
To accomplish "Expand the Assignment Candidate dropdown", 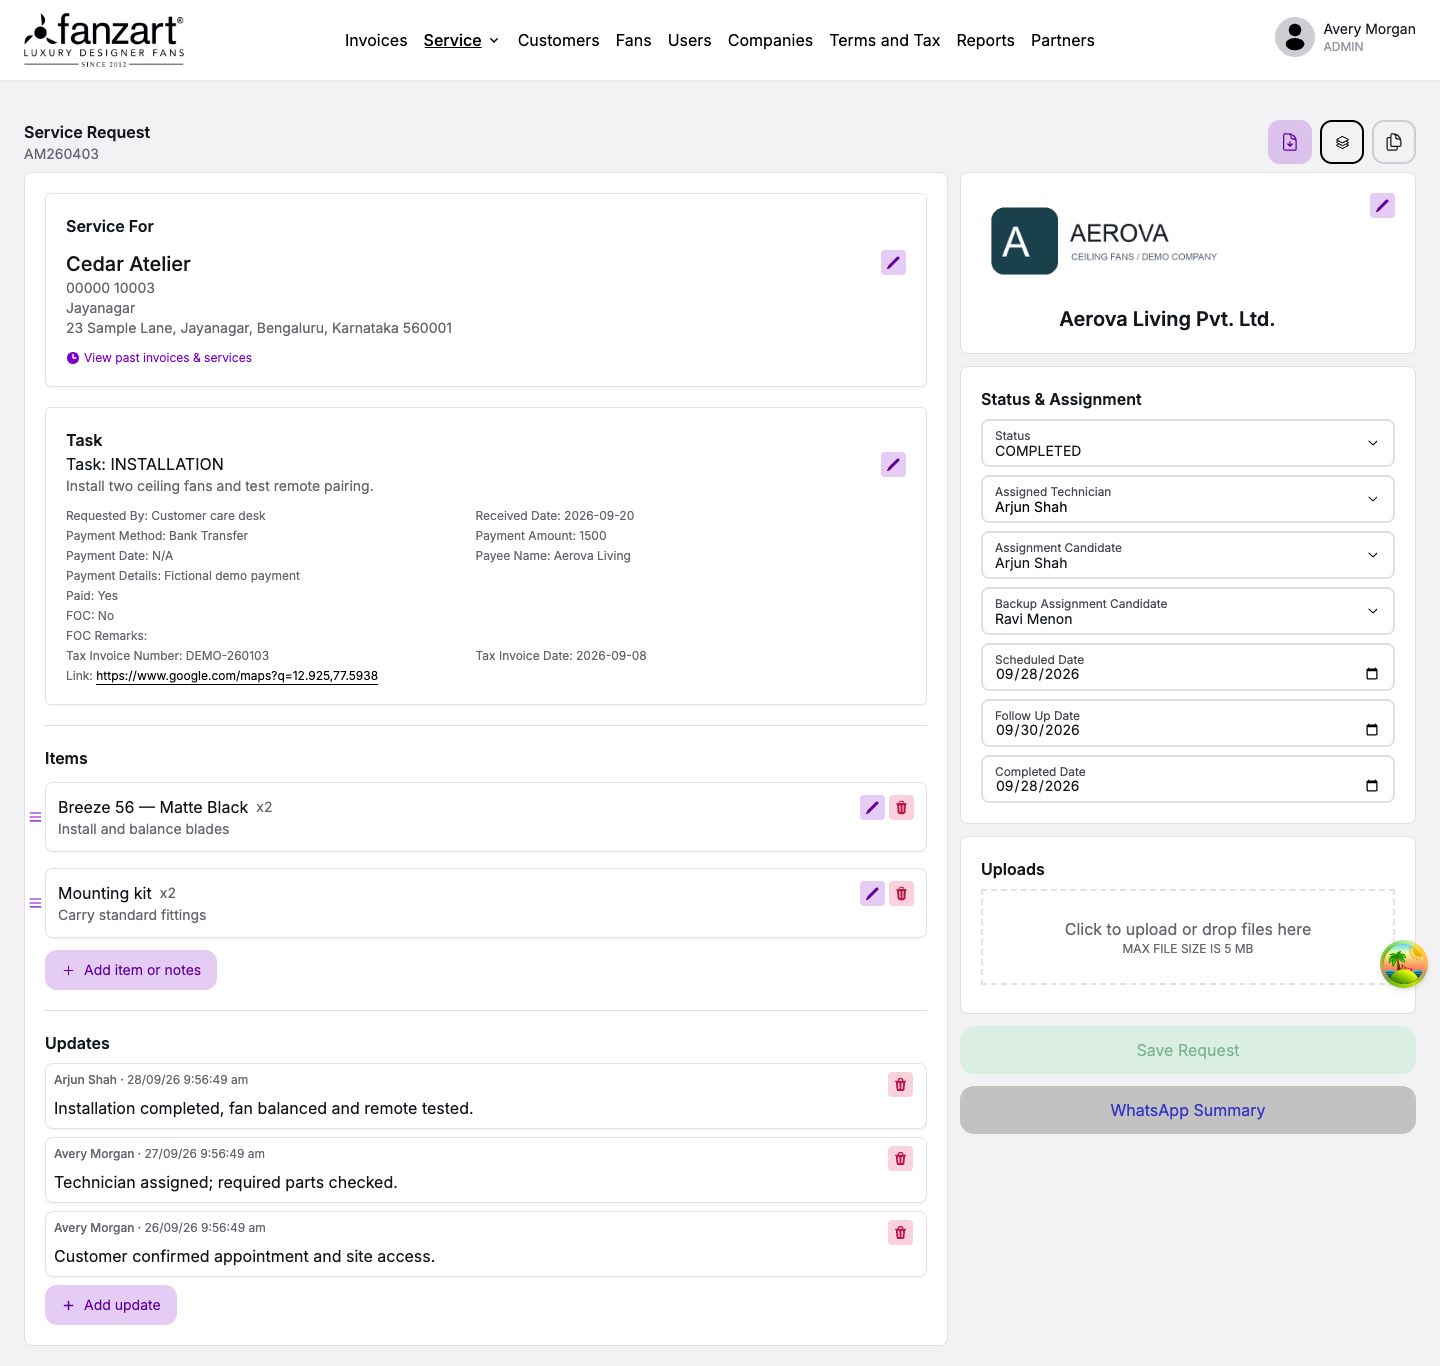I will 1187,555.
